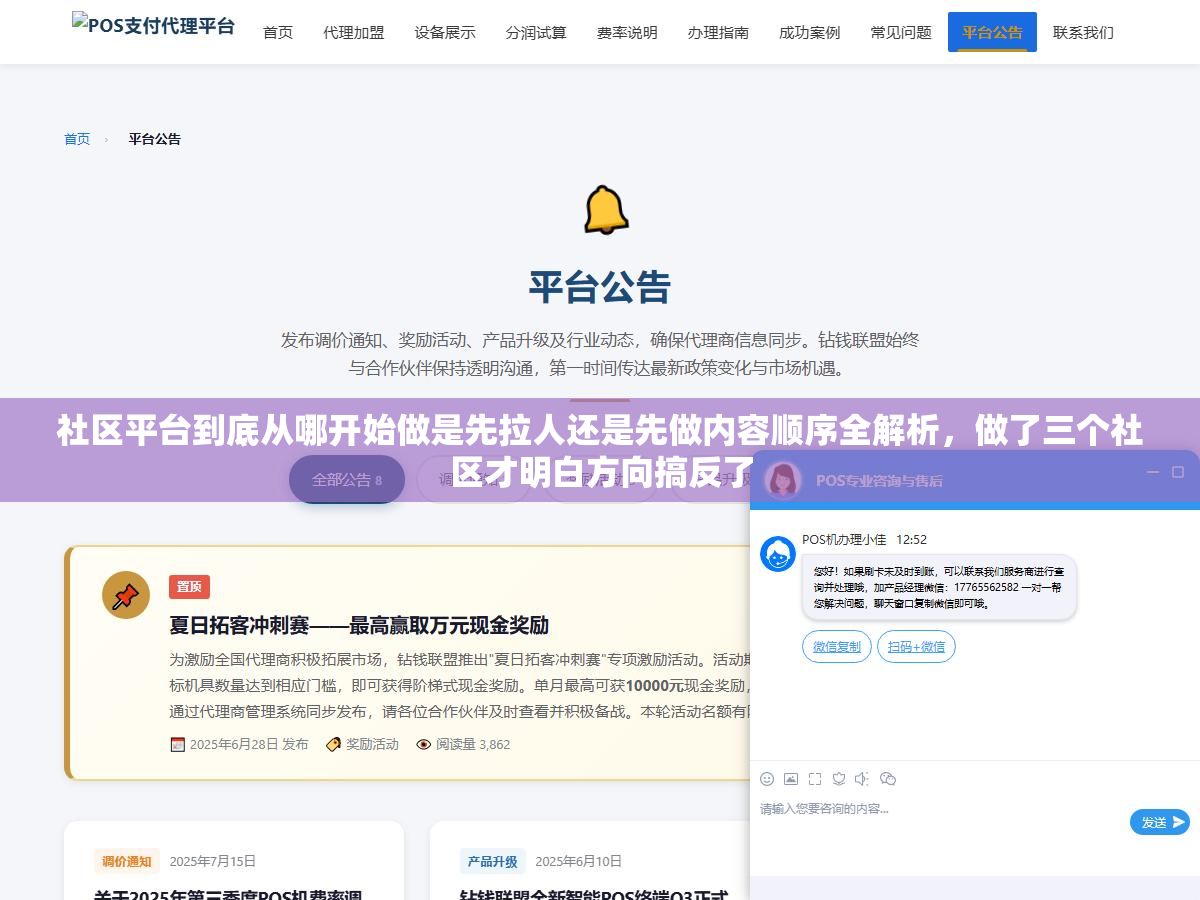Click the rate service flower icon
The image size is (1200, 900).
click(839, 779)
